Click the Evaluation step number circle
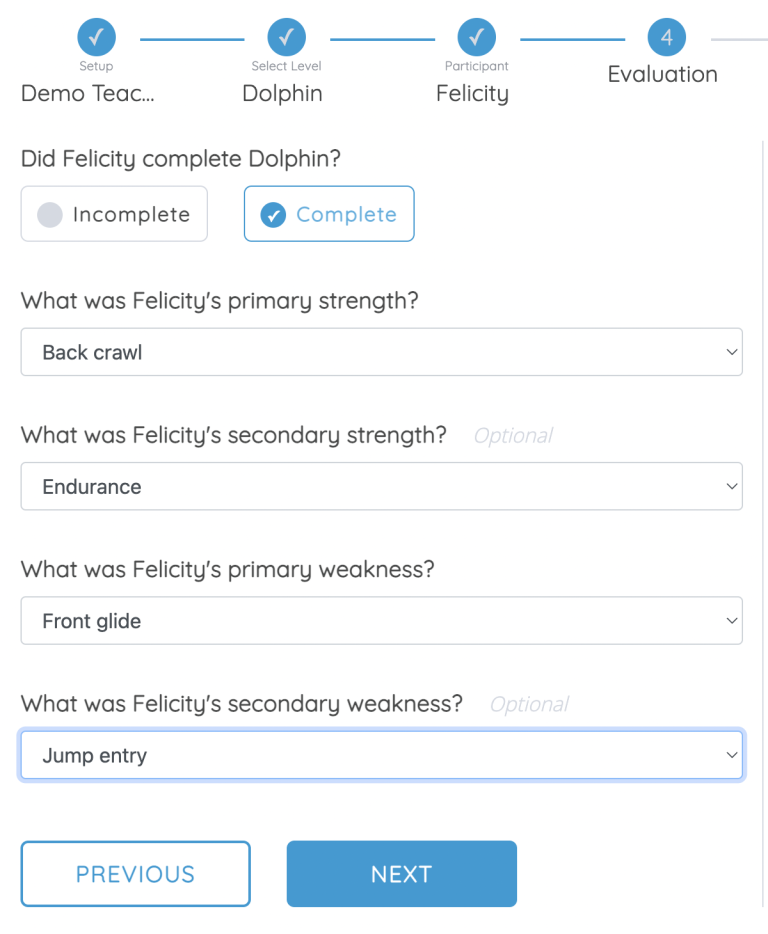 tap(666, 37)
